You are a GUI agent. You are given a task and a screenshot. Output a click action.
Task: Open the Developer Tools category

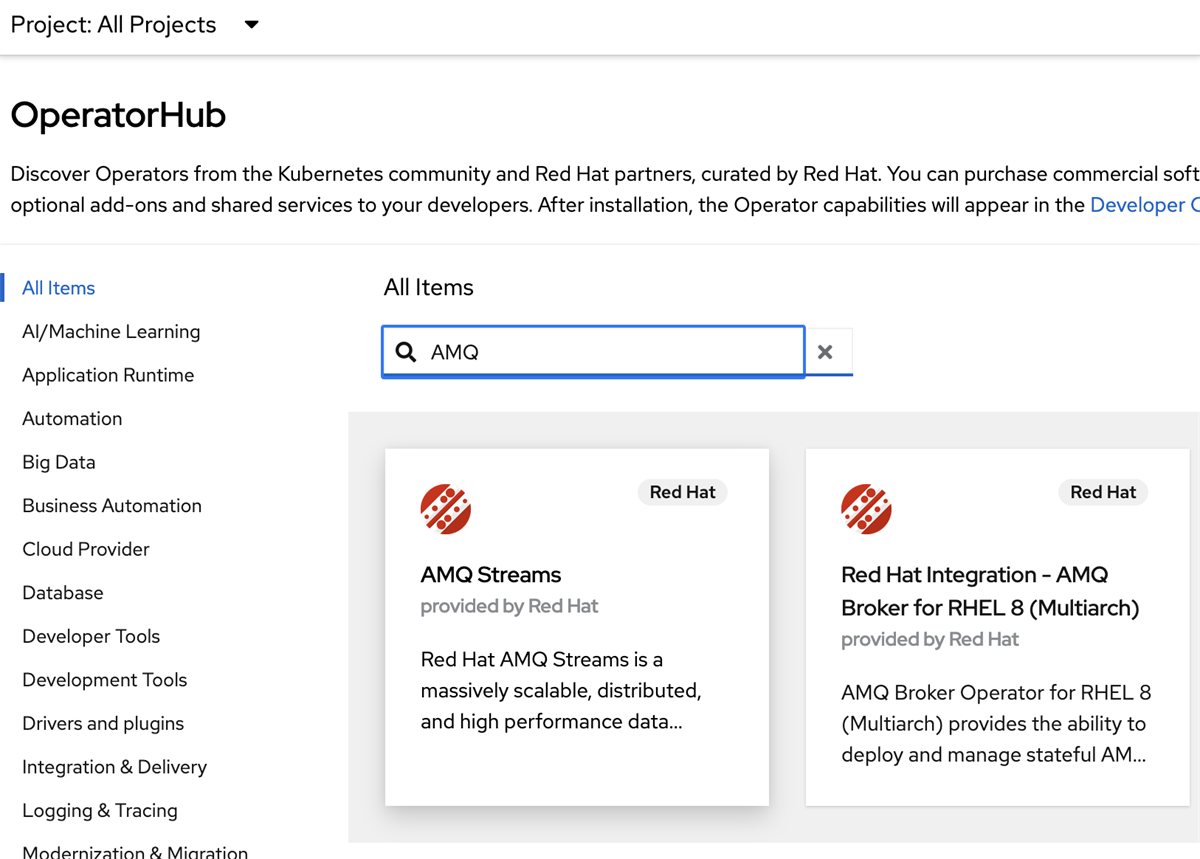pos(91,636)
